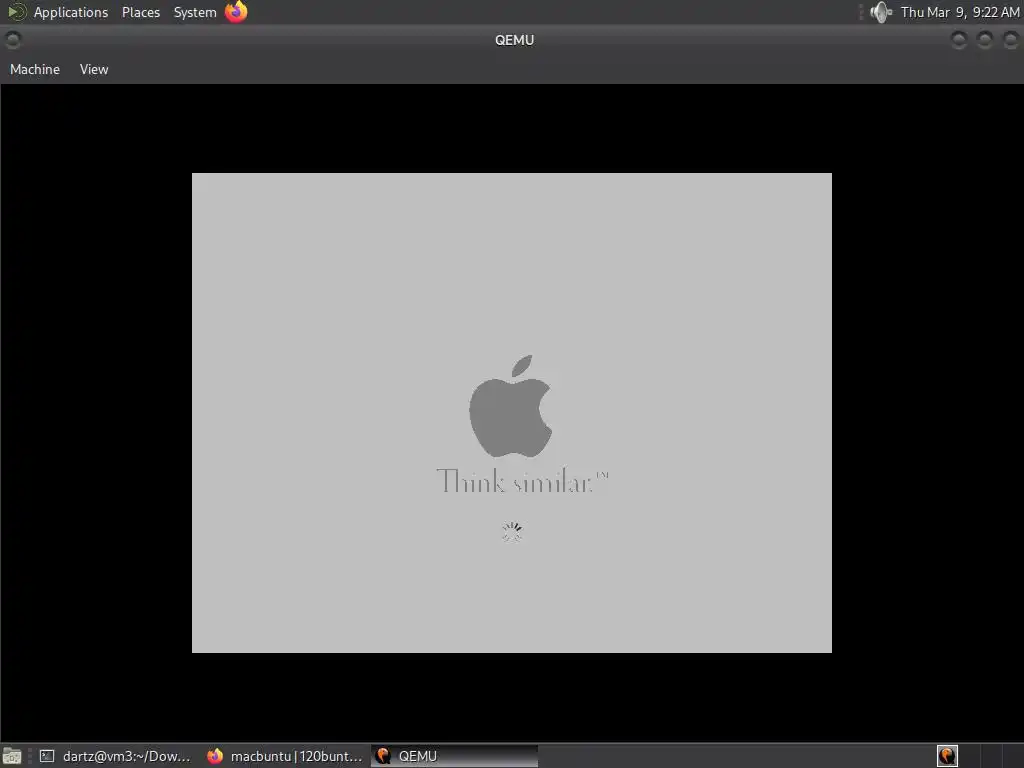Open the clock showing Thu Mar 9

(960, 12)
